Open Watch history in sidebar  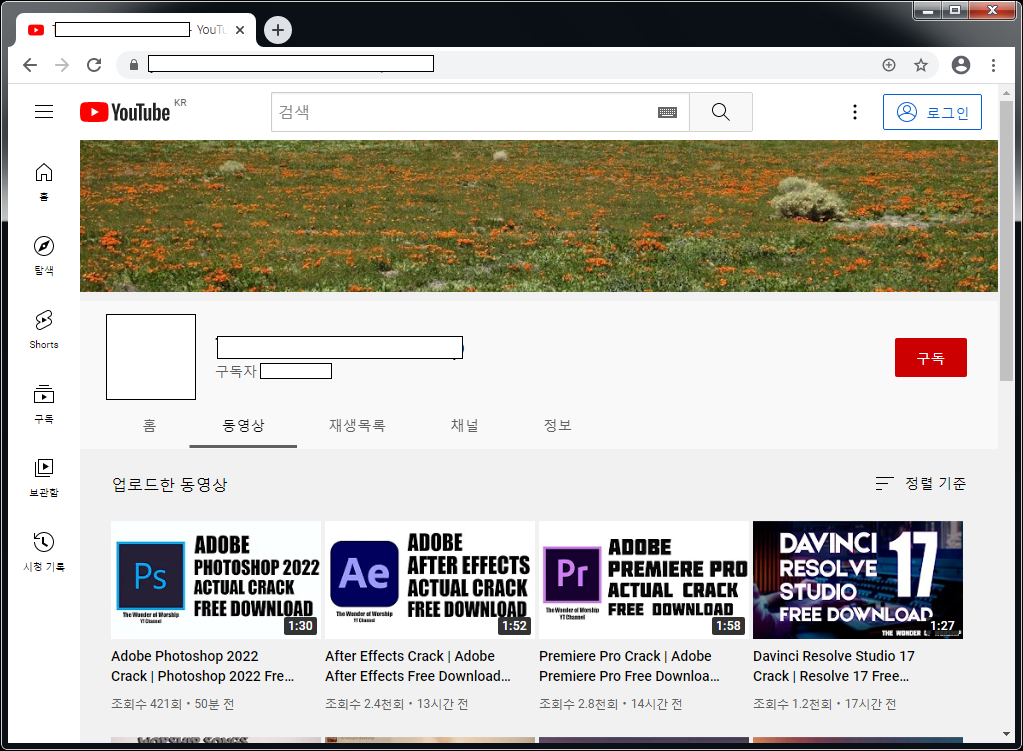pyautogui.click(x=44, y=552)
